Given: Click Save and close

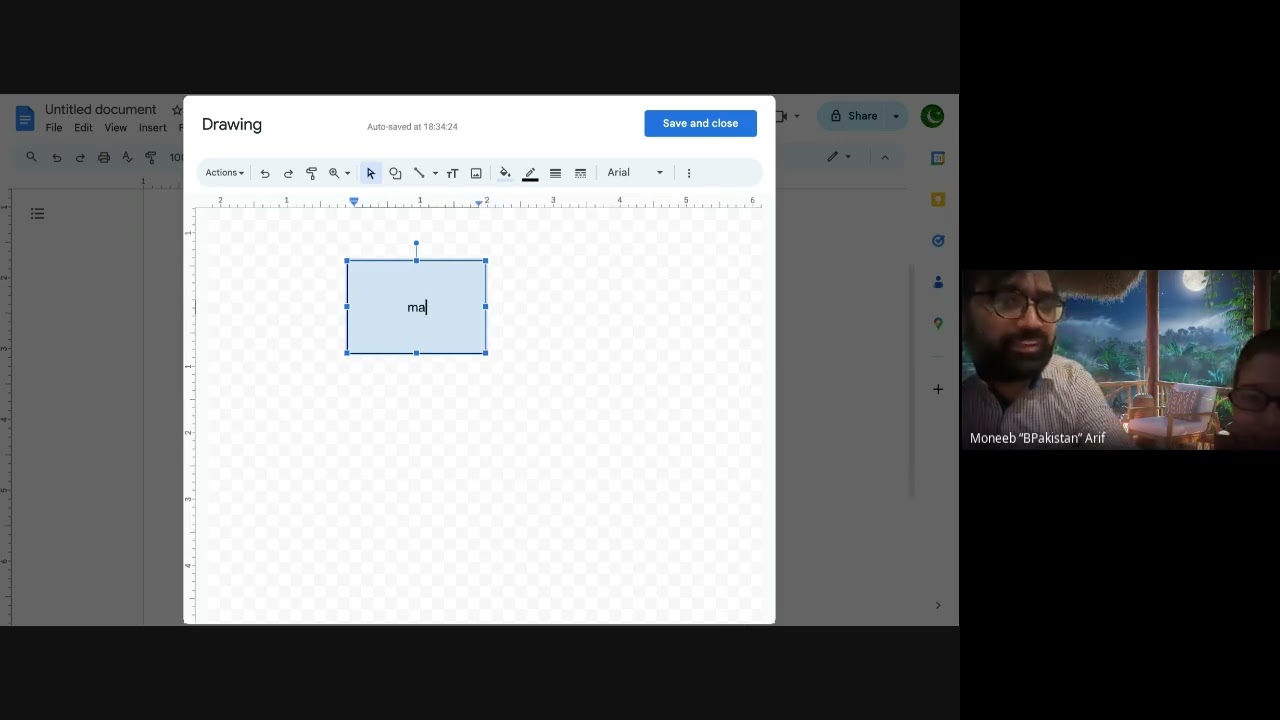Looking at the screenshot, I should point(700,123).
